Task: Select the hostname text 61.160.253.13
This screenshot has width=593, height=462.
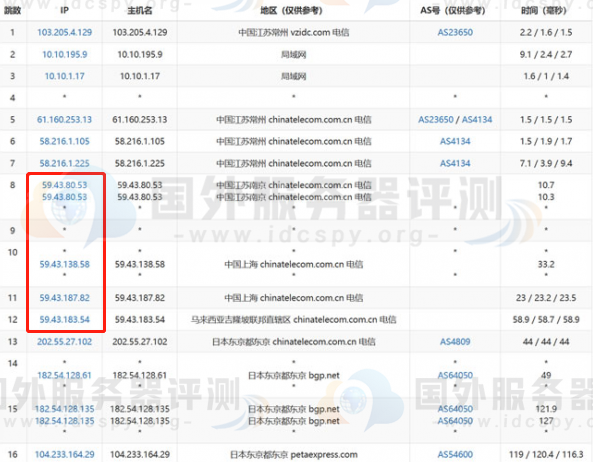Action: [140, 120]
